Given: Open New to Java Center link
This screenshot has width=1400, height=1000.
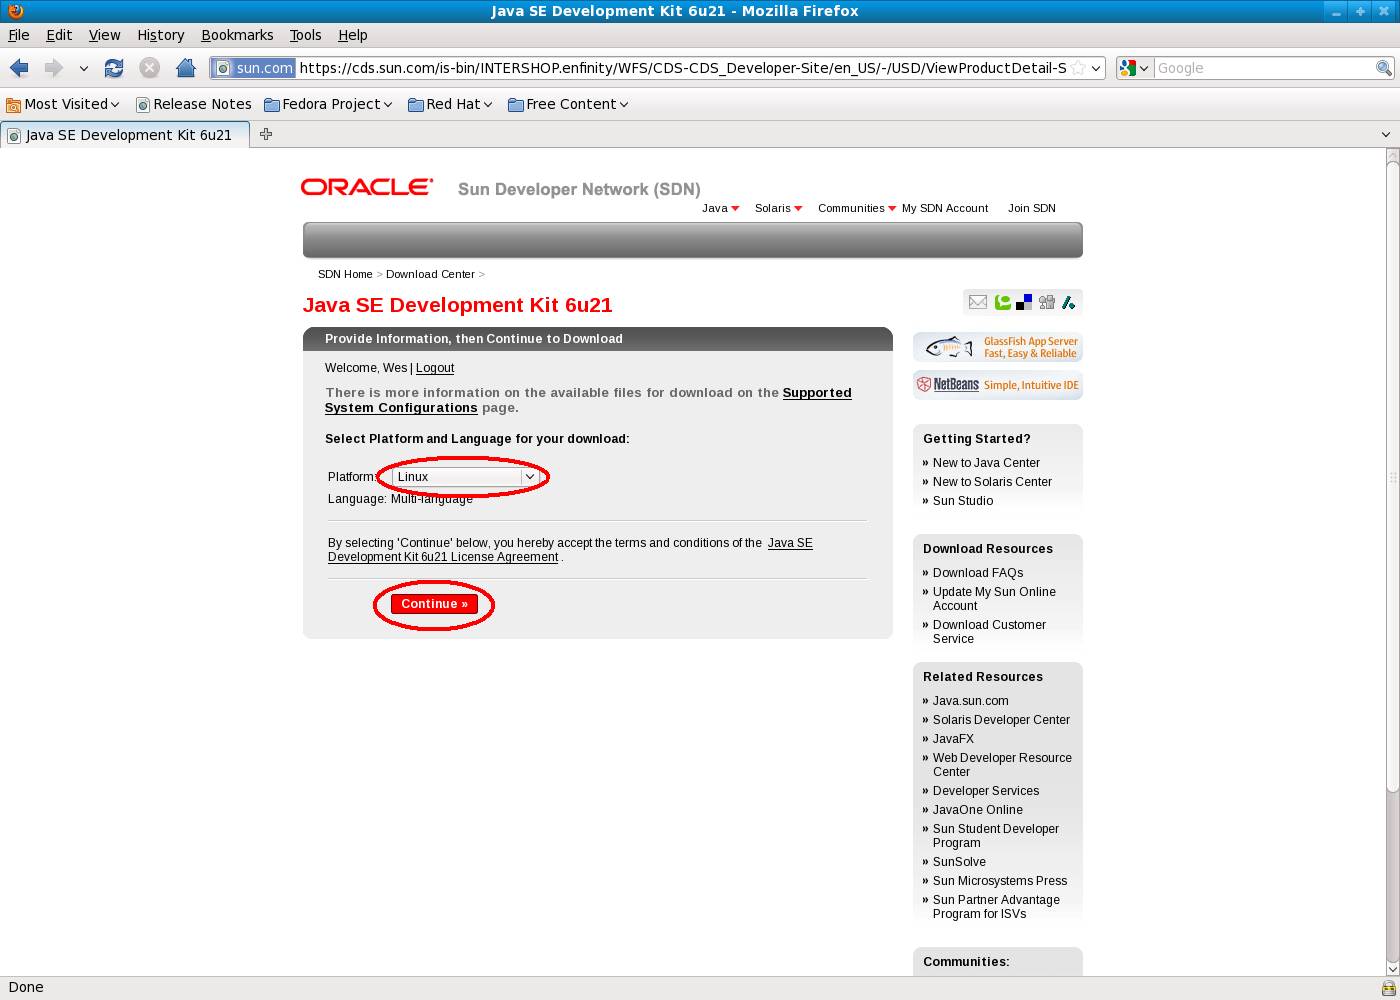Looking at the screenshot, I should coord(986,463).
